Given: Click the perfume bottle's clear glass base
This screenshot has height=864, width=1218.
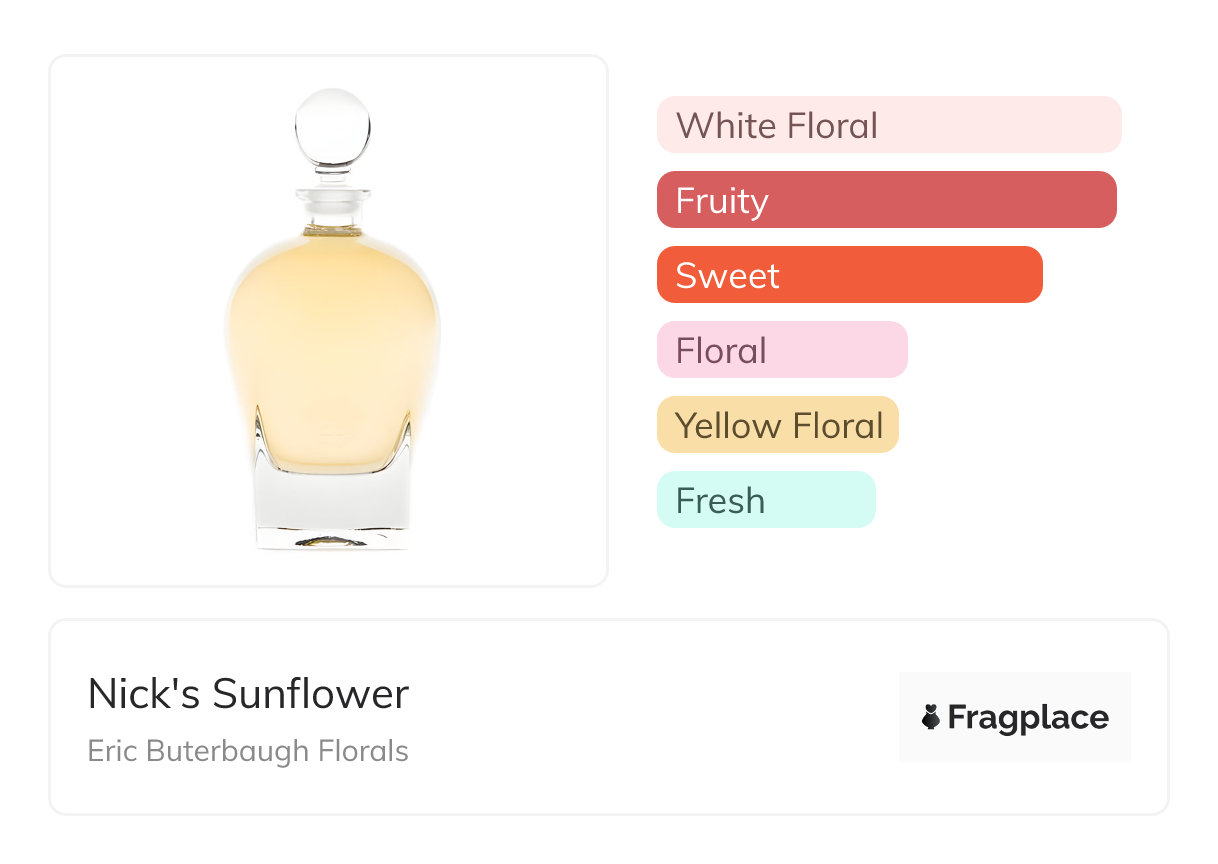Looking at the screenshot, I should pos(332,505).
